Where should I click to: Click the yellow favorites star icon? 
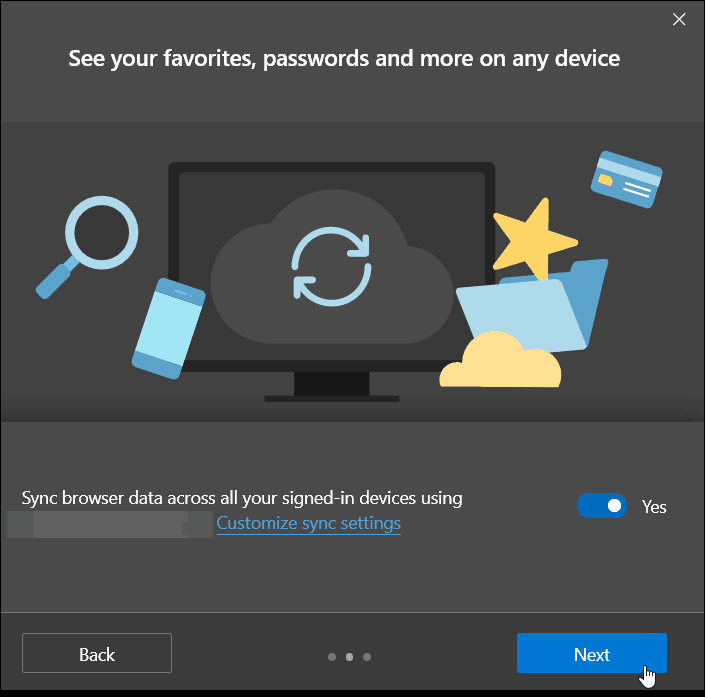point(534,238)
